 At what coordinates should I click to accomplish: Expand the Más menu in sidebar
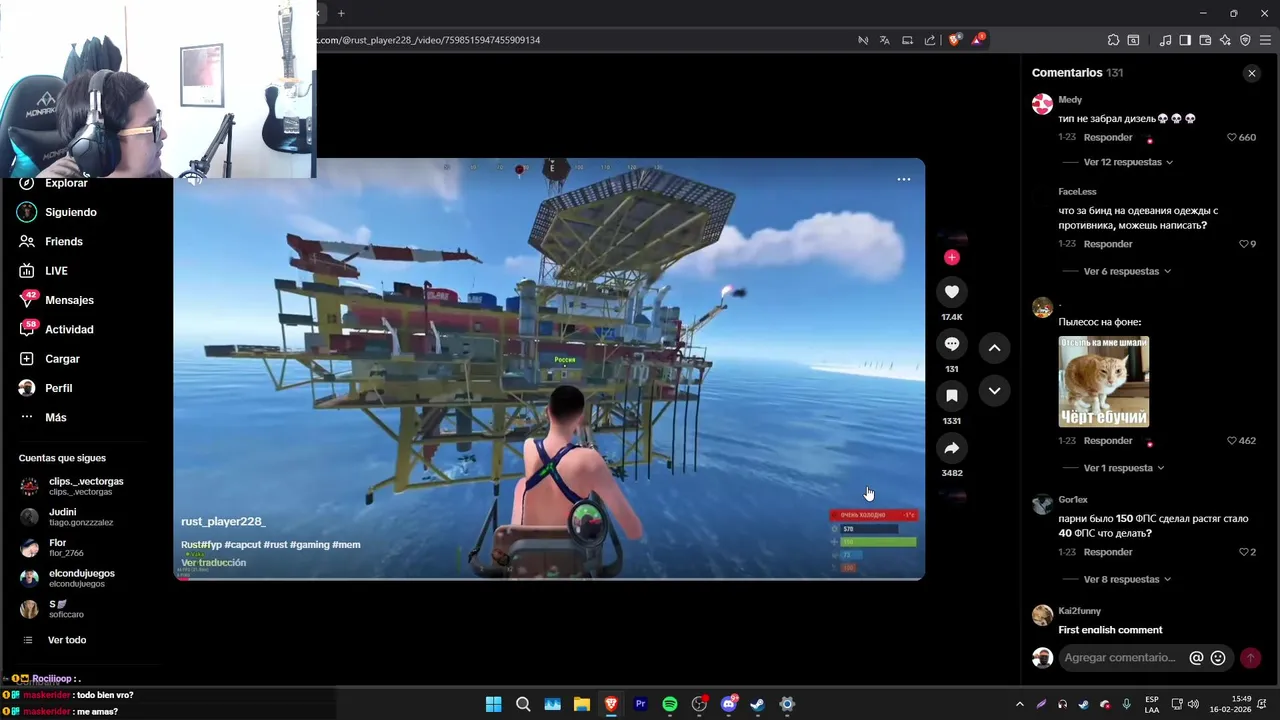[x=56, y=417]
